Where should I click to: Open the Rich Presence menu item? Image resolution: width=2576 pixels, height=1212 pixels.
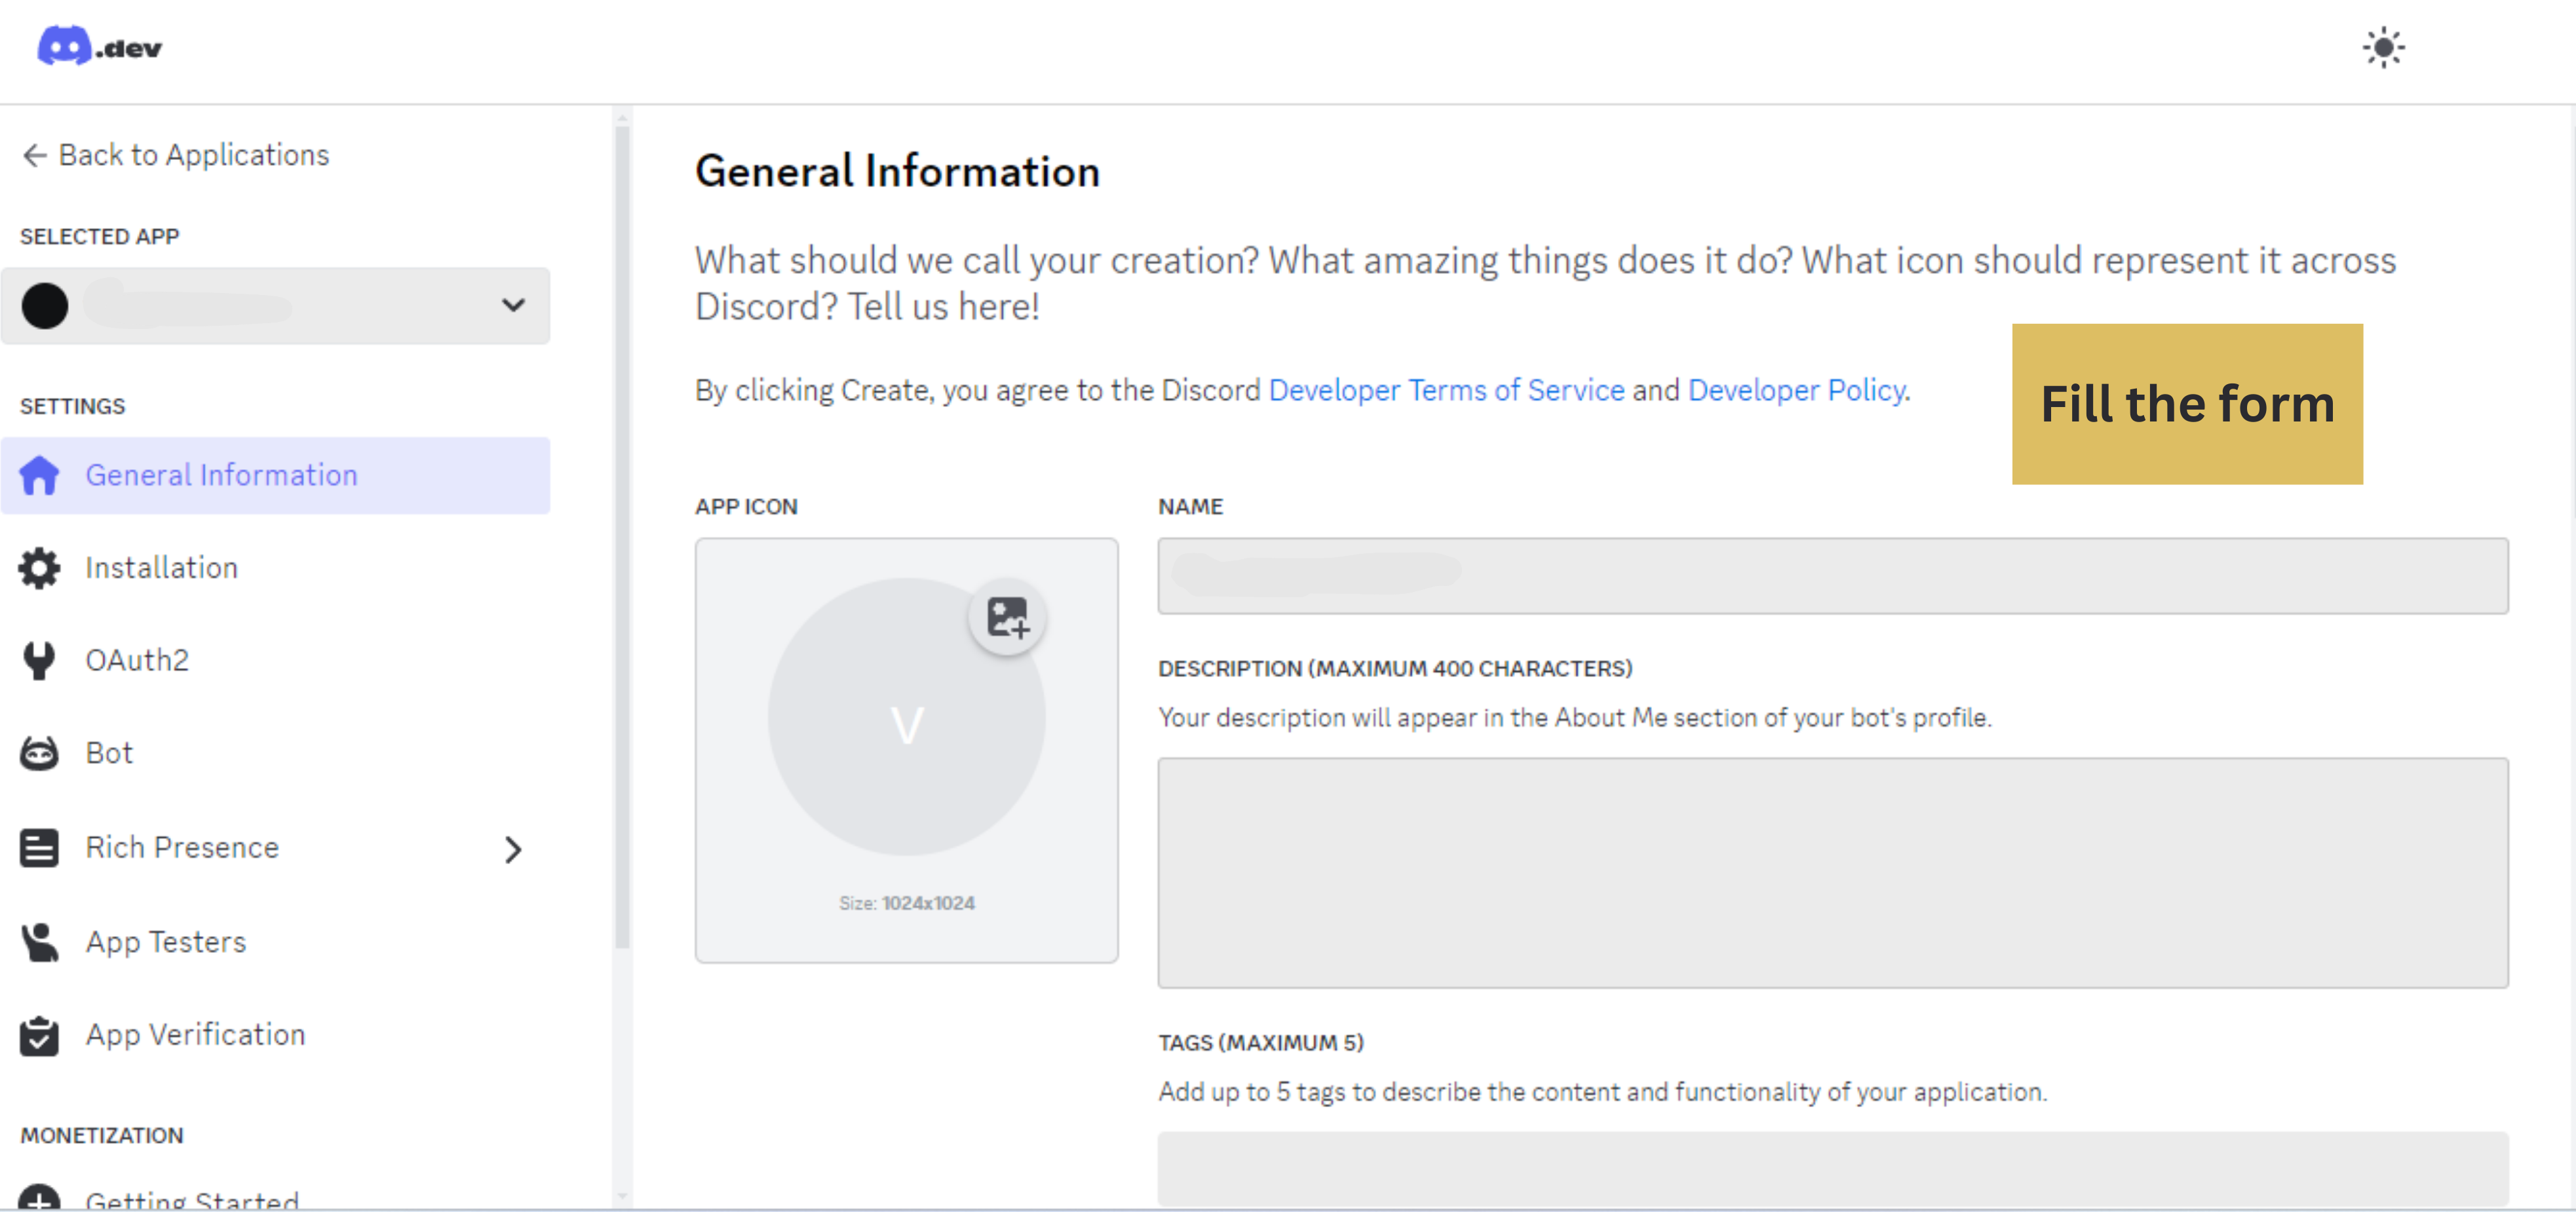[275, 848]
